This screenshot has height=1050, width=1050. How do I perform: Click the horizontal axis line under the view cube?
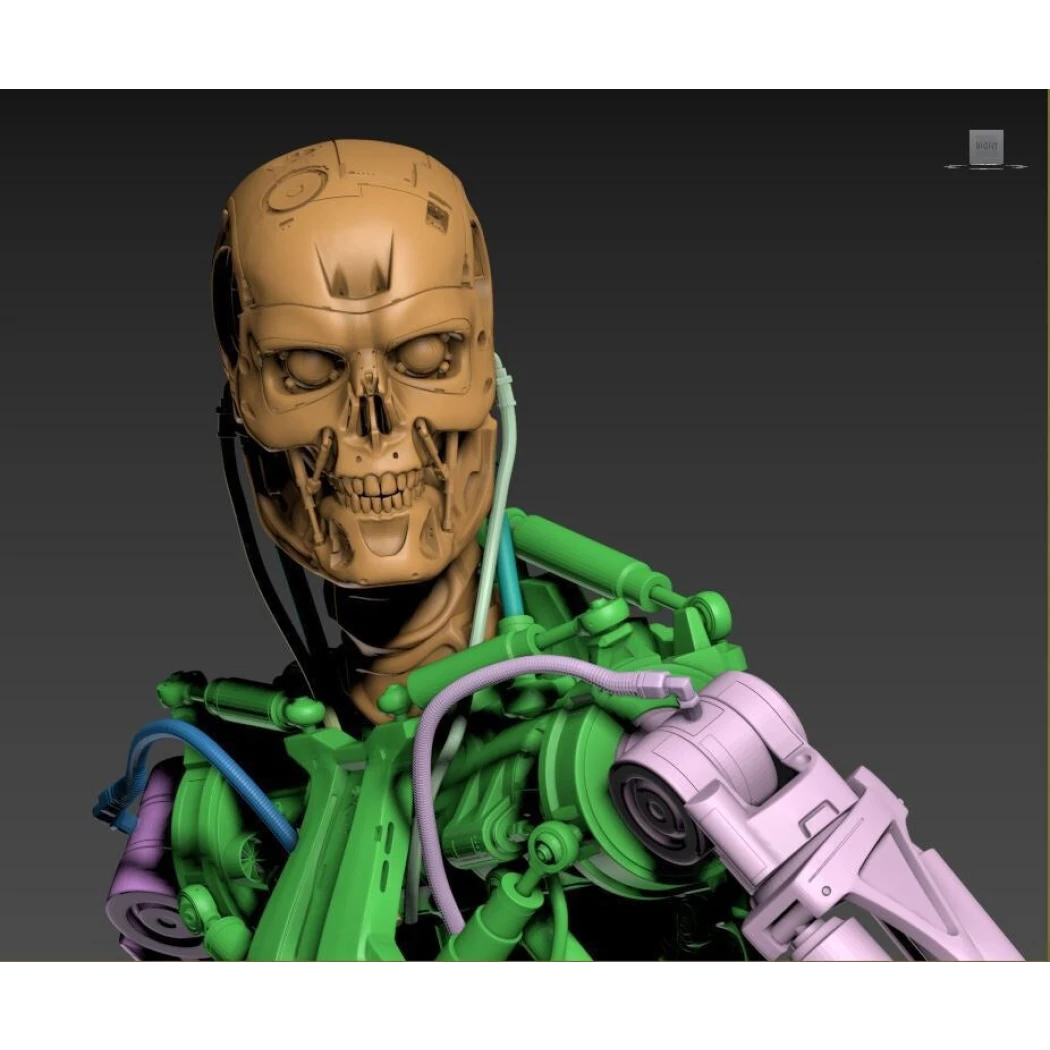click(985, 168)
